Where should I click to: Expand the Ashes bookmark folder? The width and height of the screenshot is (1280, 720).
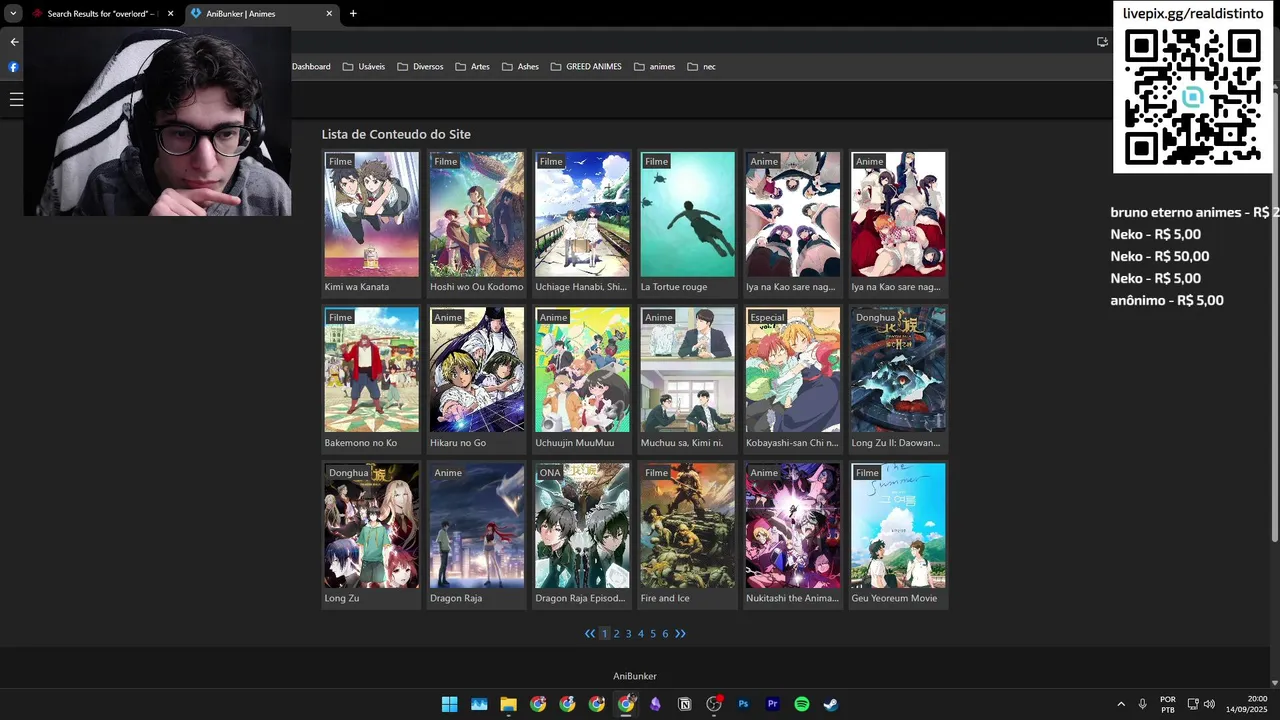(521, 67)
